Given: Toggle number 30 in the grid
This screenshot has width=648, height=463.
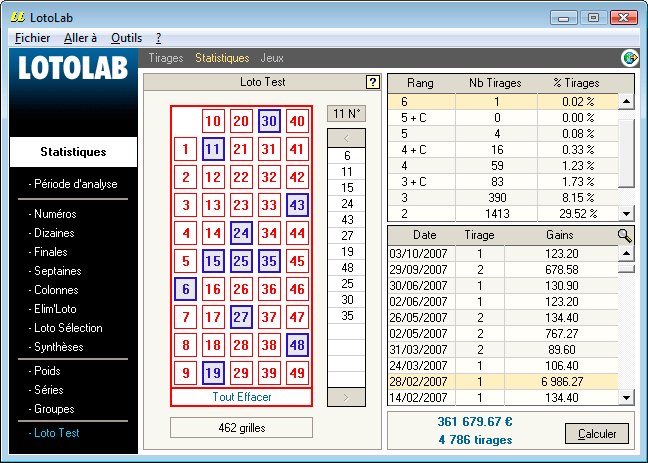Looking at the screenshot, I should pyautogui.click(x=269, y=121).
